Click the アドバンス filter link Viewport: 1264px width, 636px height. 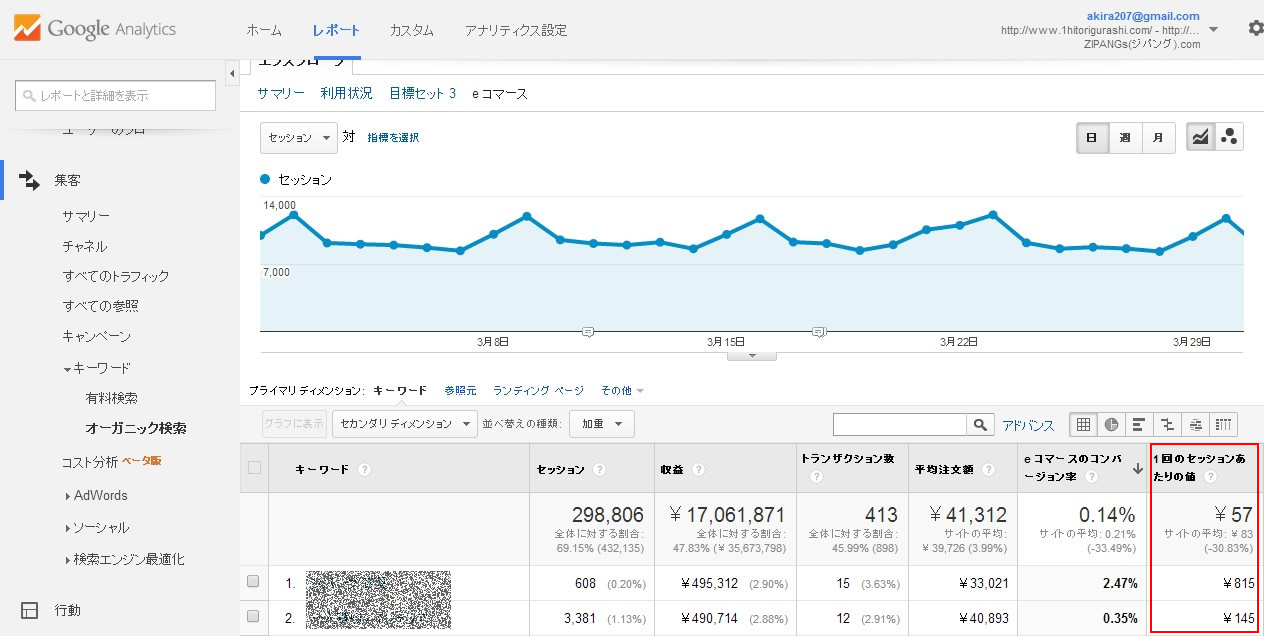[1028, 425]
